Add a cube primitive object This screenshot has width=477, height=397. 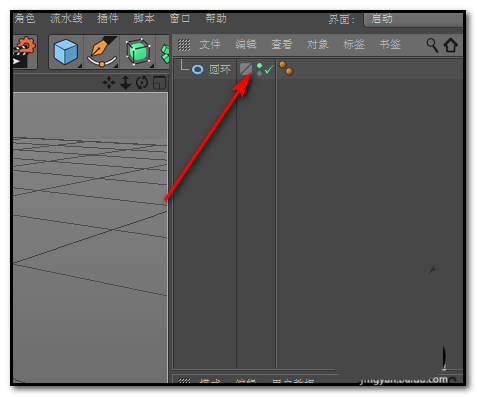tap(65, 52)
